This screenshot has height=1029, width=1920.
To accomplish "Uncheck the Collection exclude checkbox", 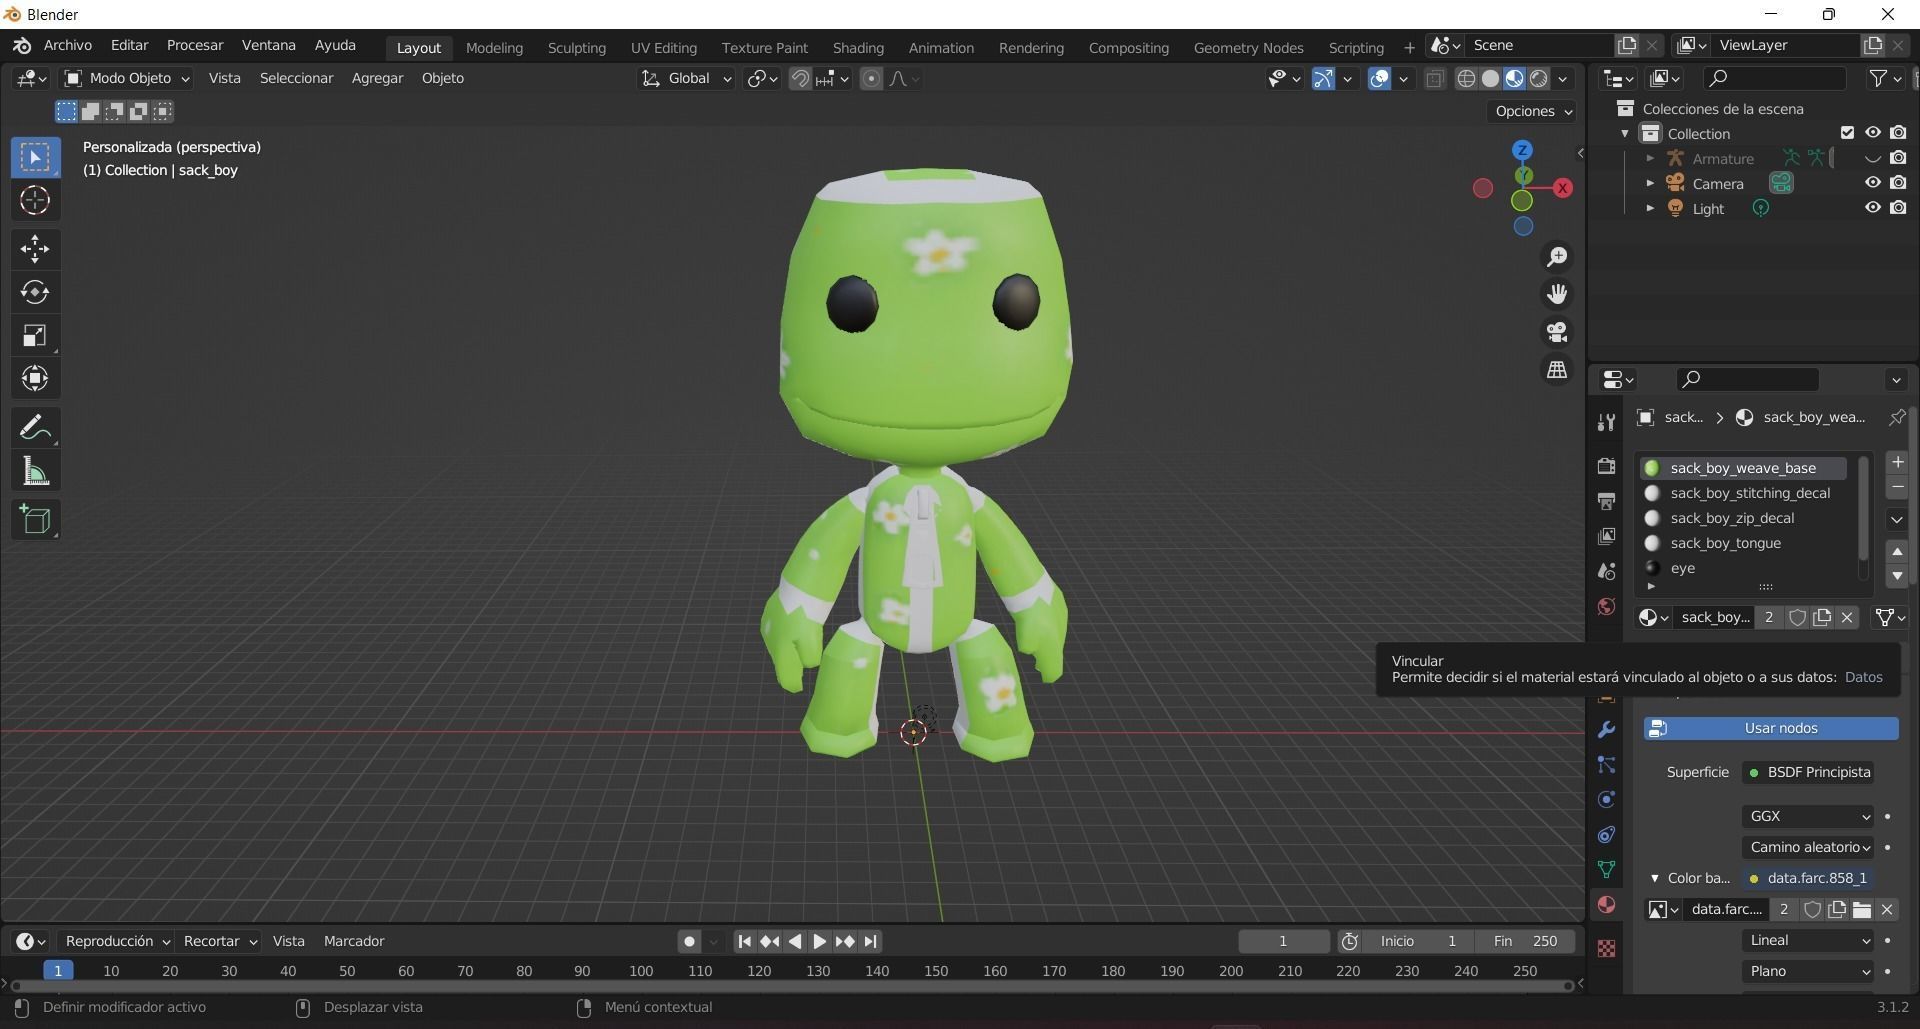I will [x=1847, y=133].
